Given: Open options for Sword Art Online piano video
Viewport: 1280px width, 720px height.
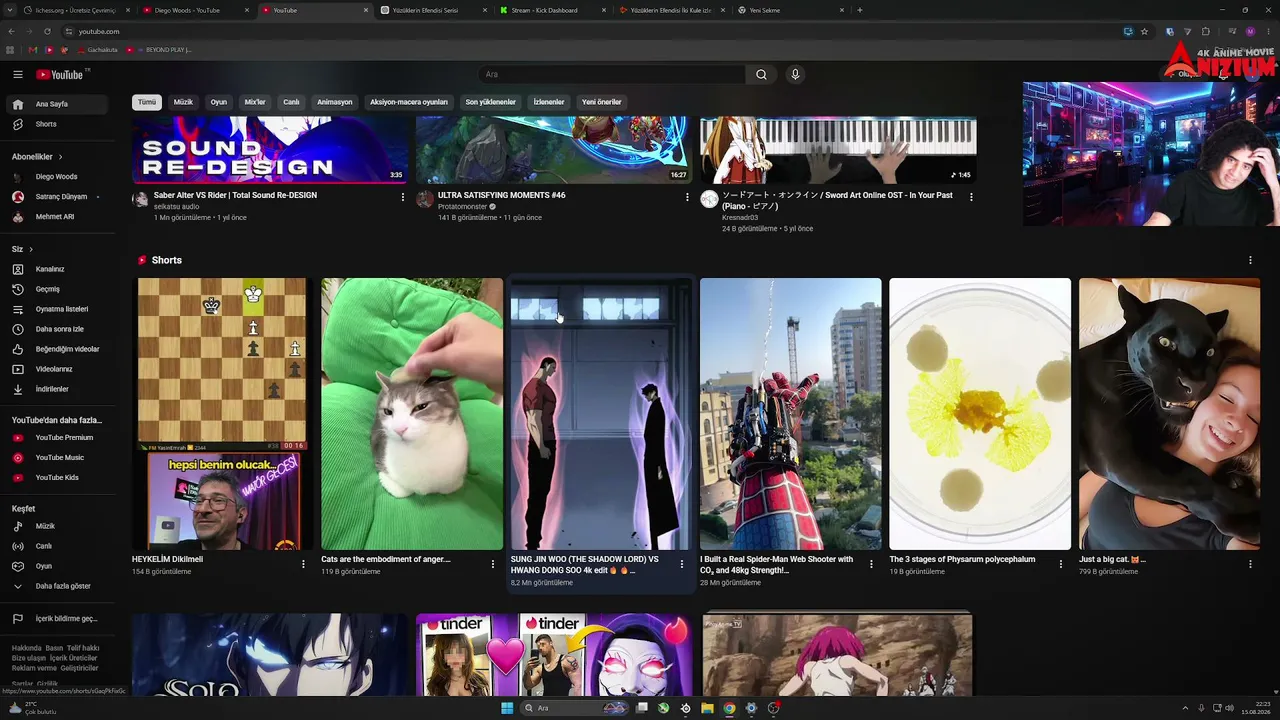Looking at the screenshot, I should point(971,197).
